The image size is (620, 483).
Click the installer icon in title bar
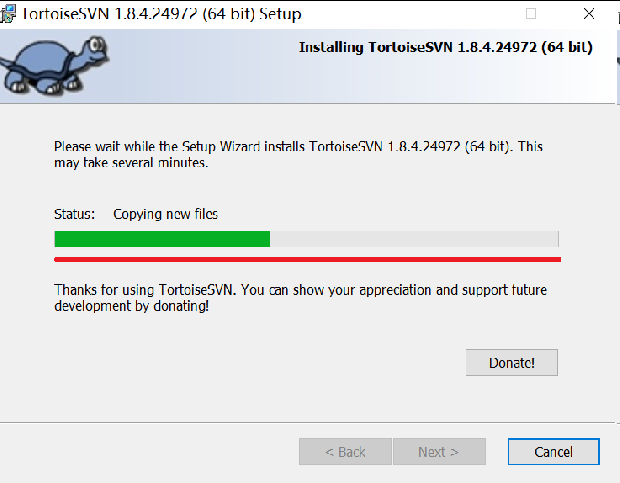click(x=8, y=14)
